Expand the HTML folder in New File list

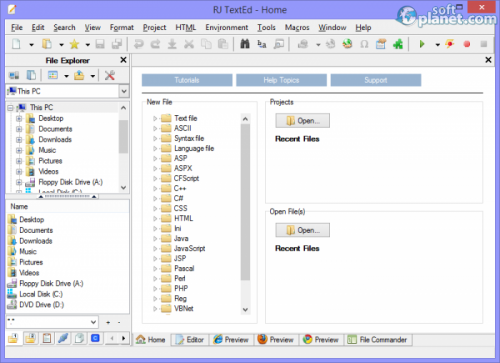pyautogui.click(x=155, y=219)
